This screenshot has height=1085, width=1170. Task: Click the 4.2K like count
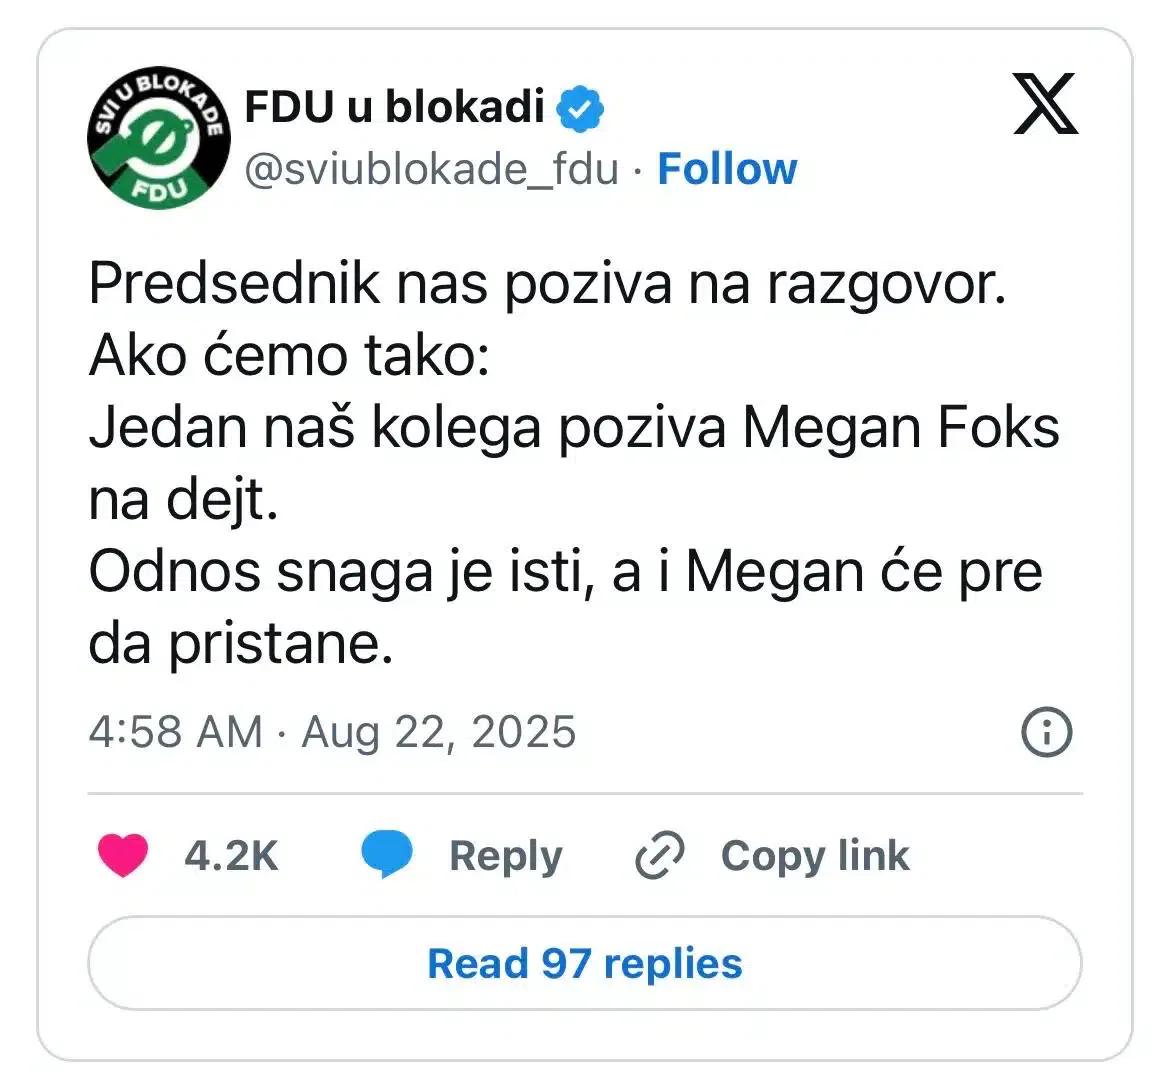click(231, 856)
